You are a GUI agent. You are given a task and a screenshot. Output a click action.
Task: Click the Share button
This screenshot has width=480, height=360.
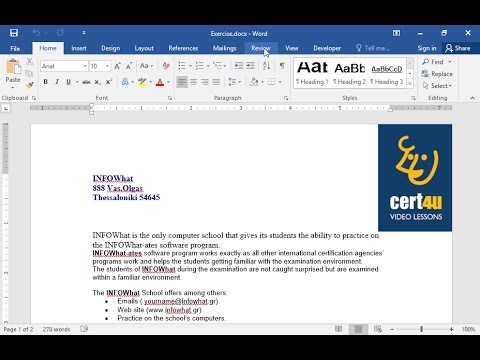(458, 48)
